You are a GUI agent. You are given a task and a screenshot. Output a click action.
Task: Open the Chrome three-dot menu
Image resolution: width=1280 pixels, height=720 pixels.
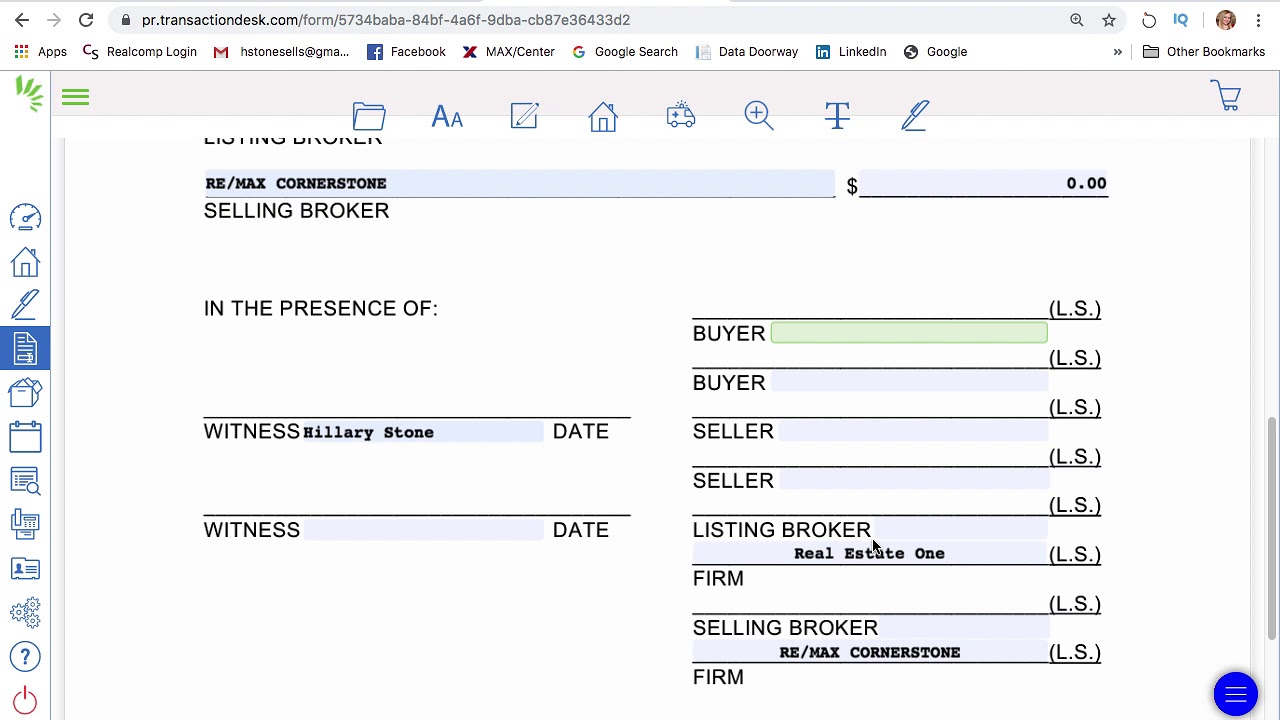coord(1258,20)
